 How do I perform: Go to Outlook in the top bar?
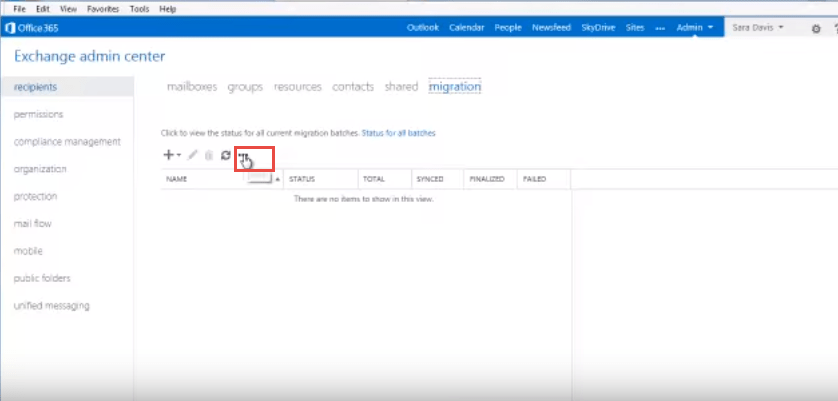coord(423,27)
